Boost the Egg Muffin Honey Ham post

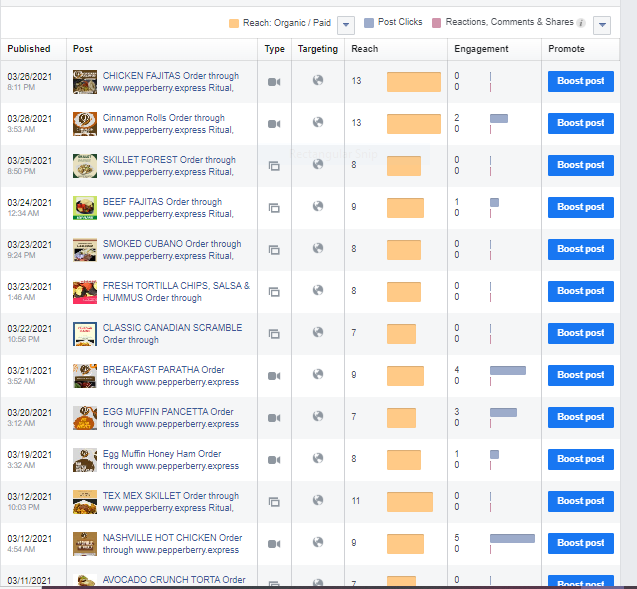581,459
